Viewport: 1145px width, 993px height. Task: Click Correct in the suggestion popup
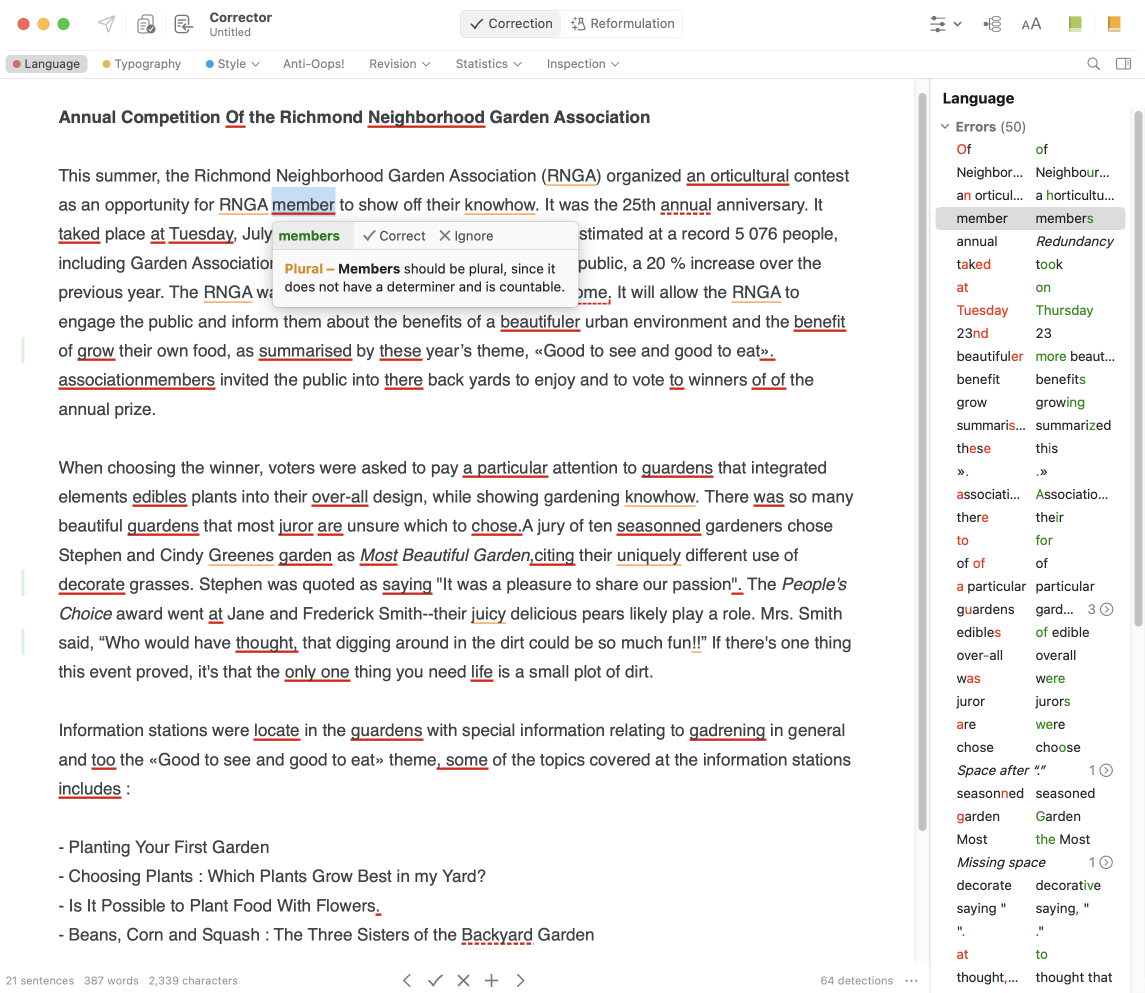(394, 236)
